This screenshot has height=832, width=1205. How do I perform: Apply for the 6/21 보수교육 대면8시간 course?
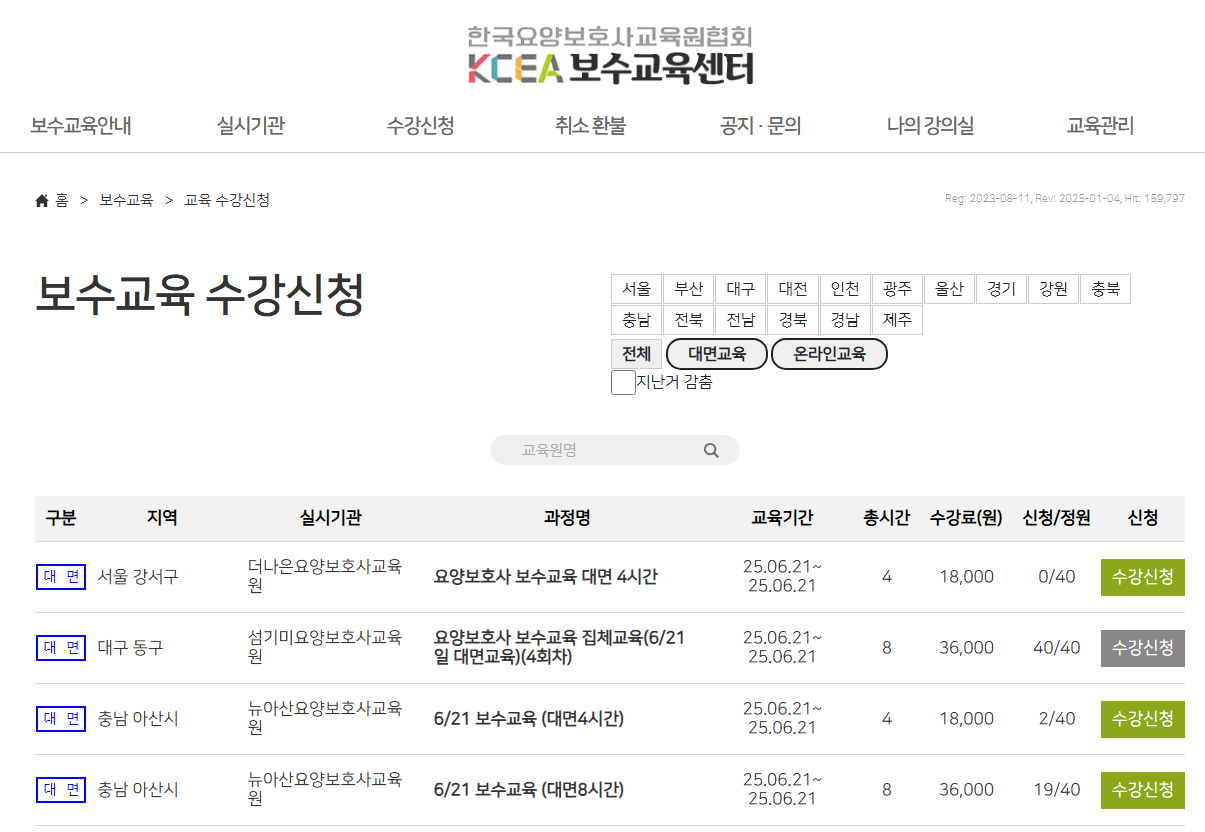point(1142,790)
